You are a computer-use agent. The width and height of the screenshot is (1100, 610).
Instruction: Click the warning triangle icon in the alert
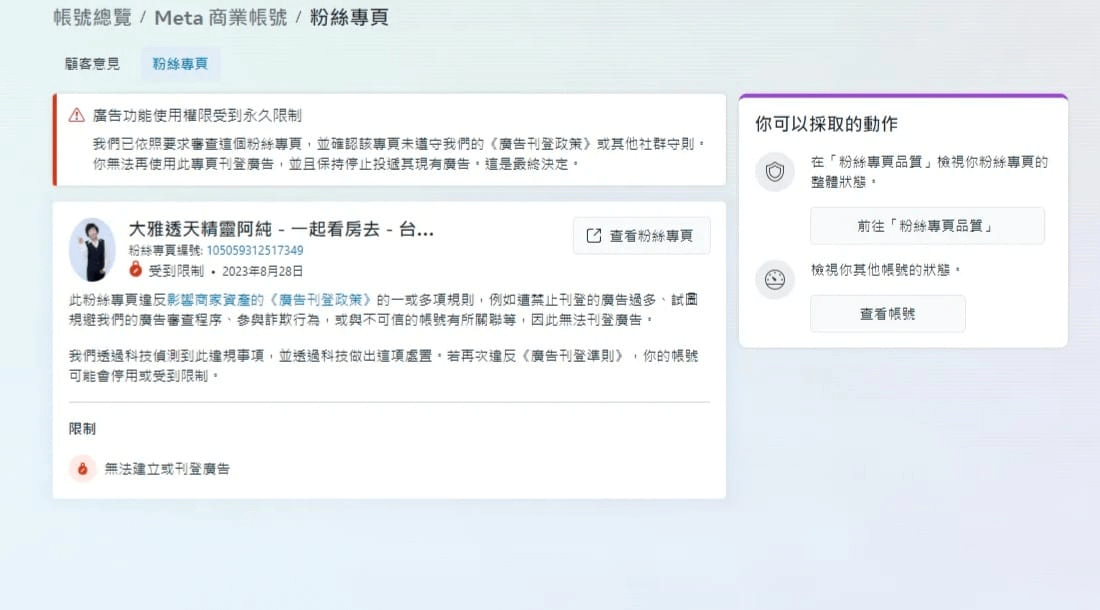[76, 116]
